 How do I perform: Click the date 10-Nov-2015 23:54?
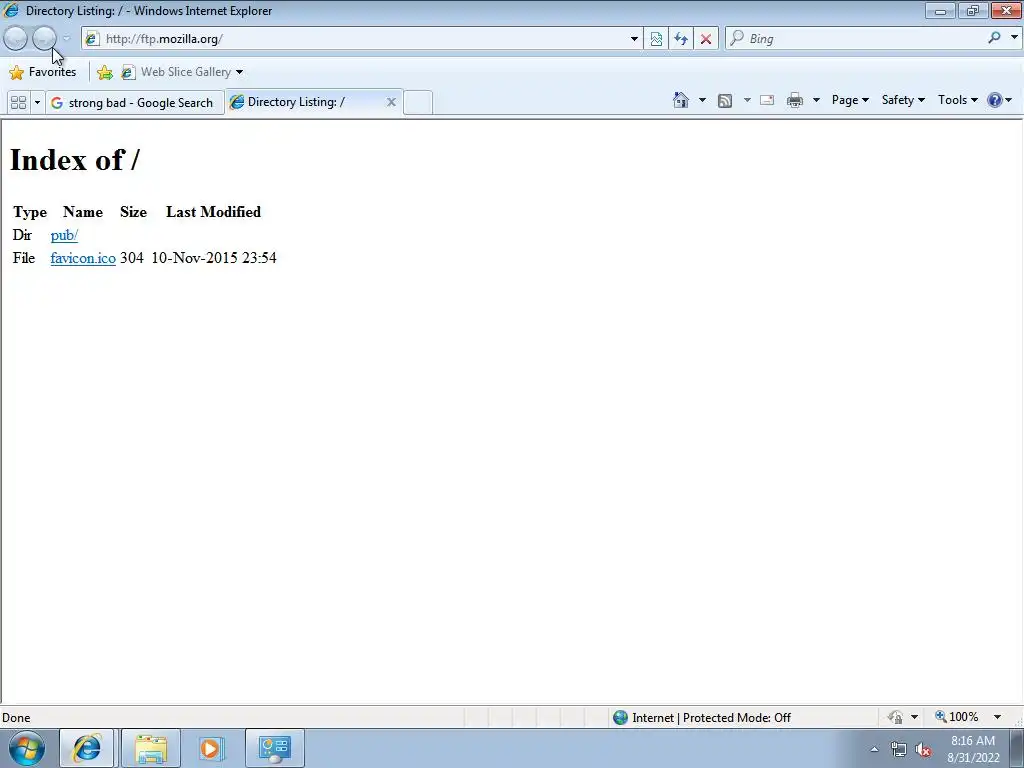[214, 258]
